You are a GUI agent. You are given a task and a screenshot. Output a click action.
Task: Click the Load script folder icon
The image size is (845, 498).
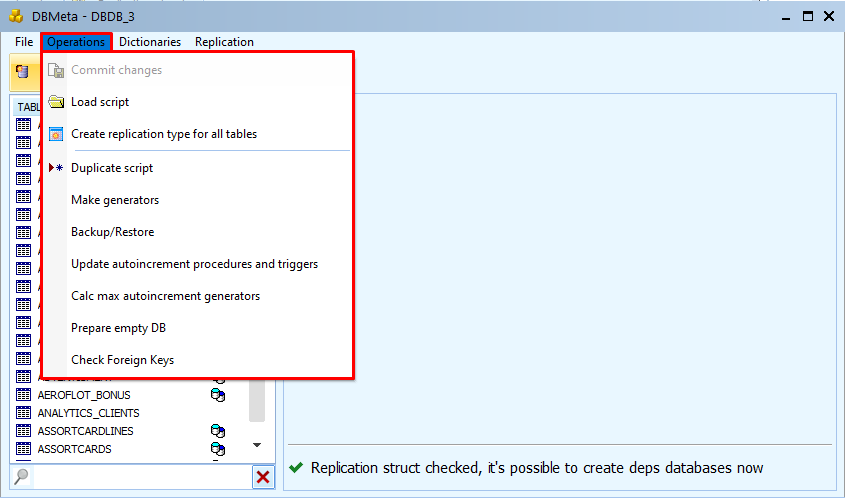[x=56, y=102]
